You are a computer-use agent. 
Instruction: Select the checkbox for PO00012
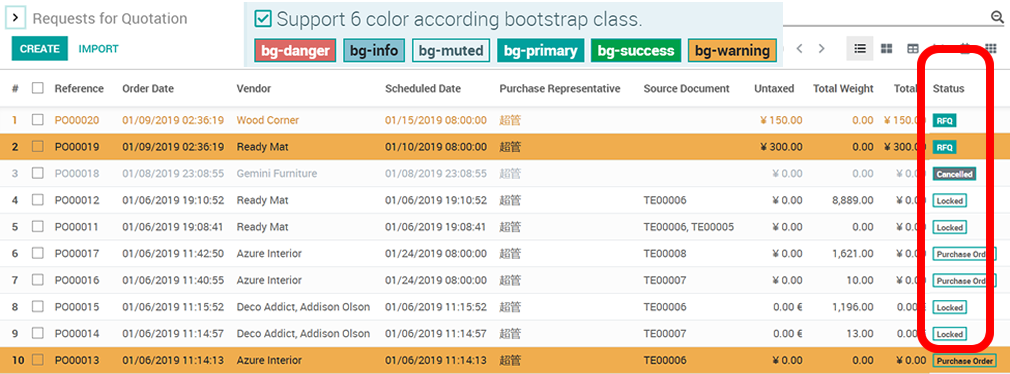pyautogui.click(x=38, y=200)
